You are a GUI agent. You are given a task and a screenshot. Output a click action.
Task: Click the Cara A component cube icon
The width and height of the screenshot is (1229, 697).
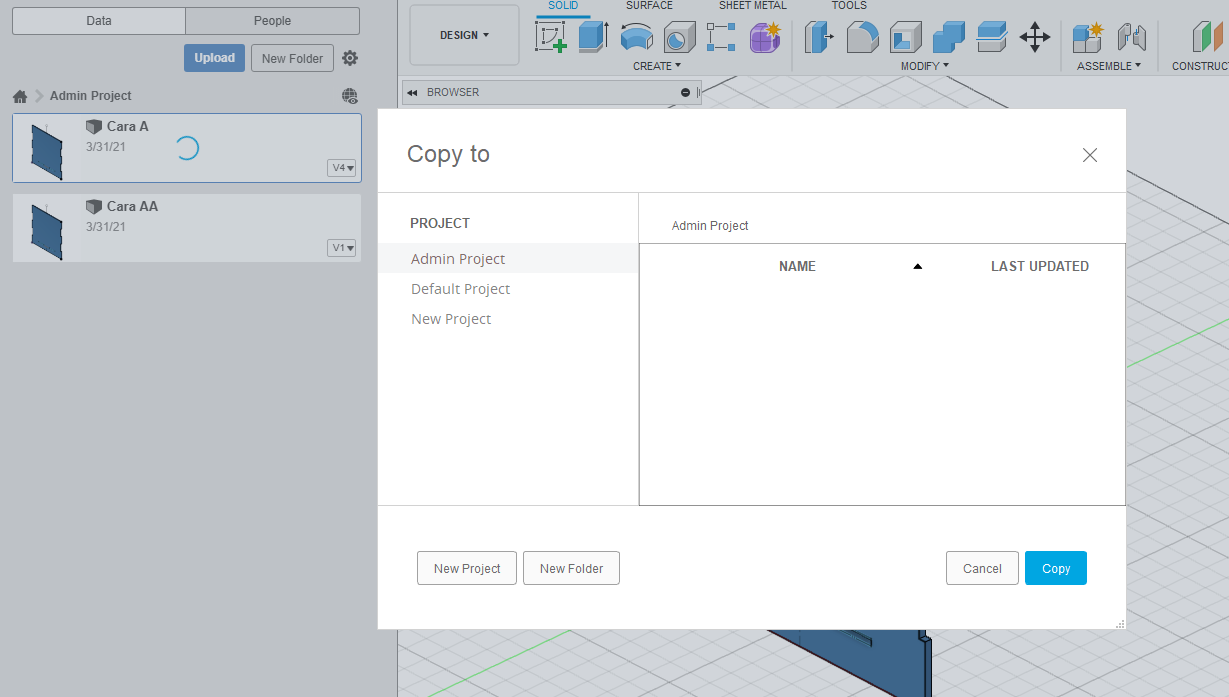coord(94,127)
